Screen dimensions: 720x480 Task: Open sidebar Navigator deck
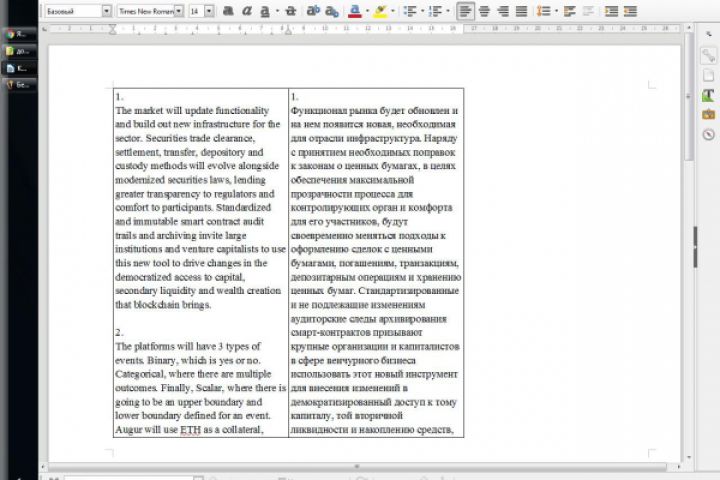pos(709,134)
